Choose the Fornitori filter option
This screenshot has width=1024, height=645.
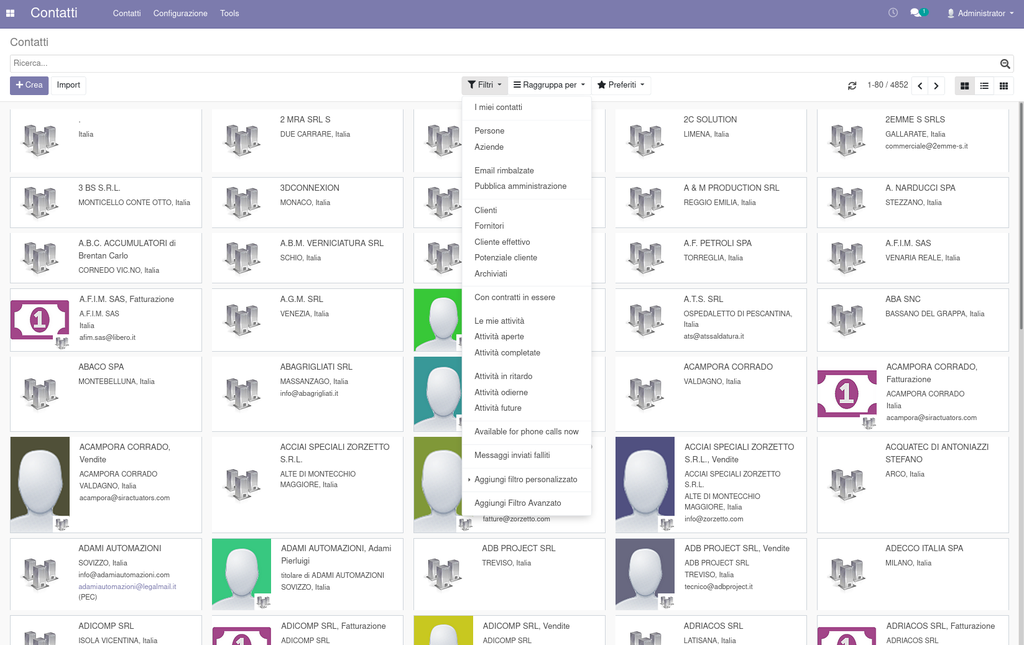tap(490, 226)
